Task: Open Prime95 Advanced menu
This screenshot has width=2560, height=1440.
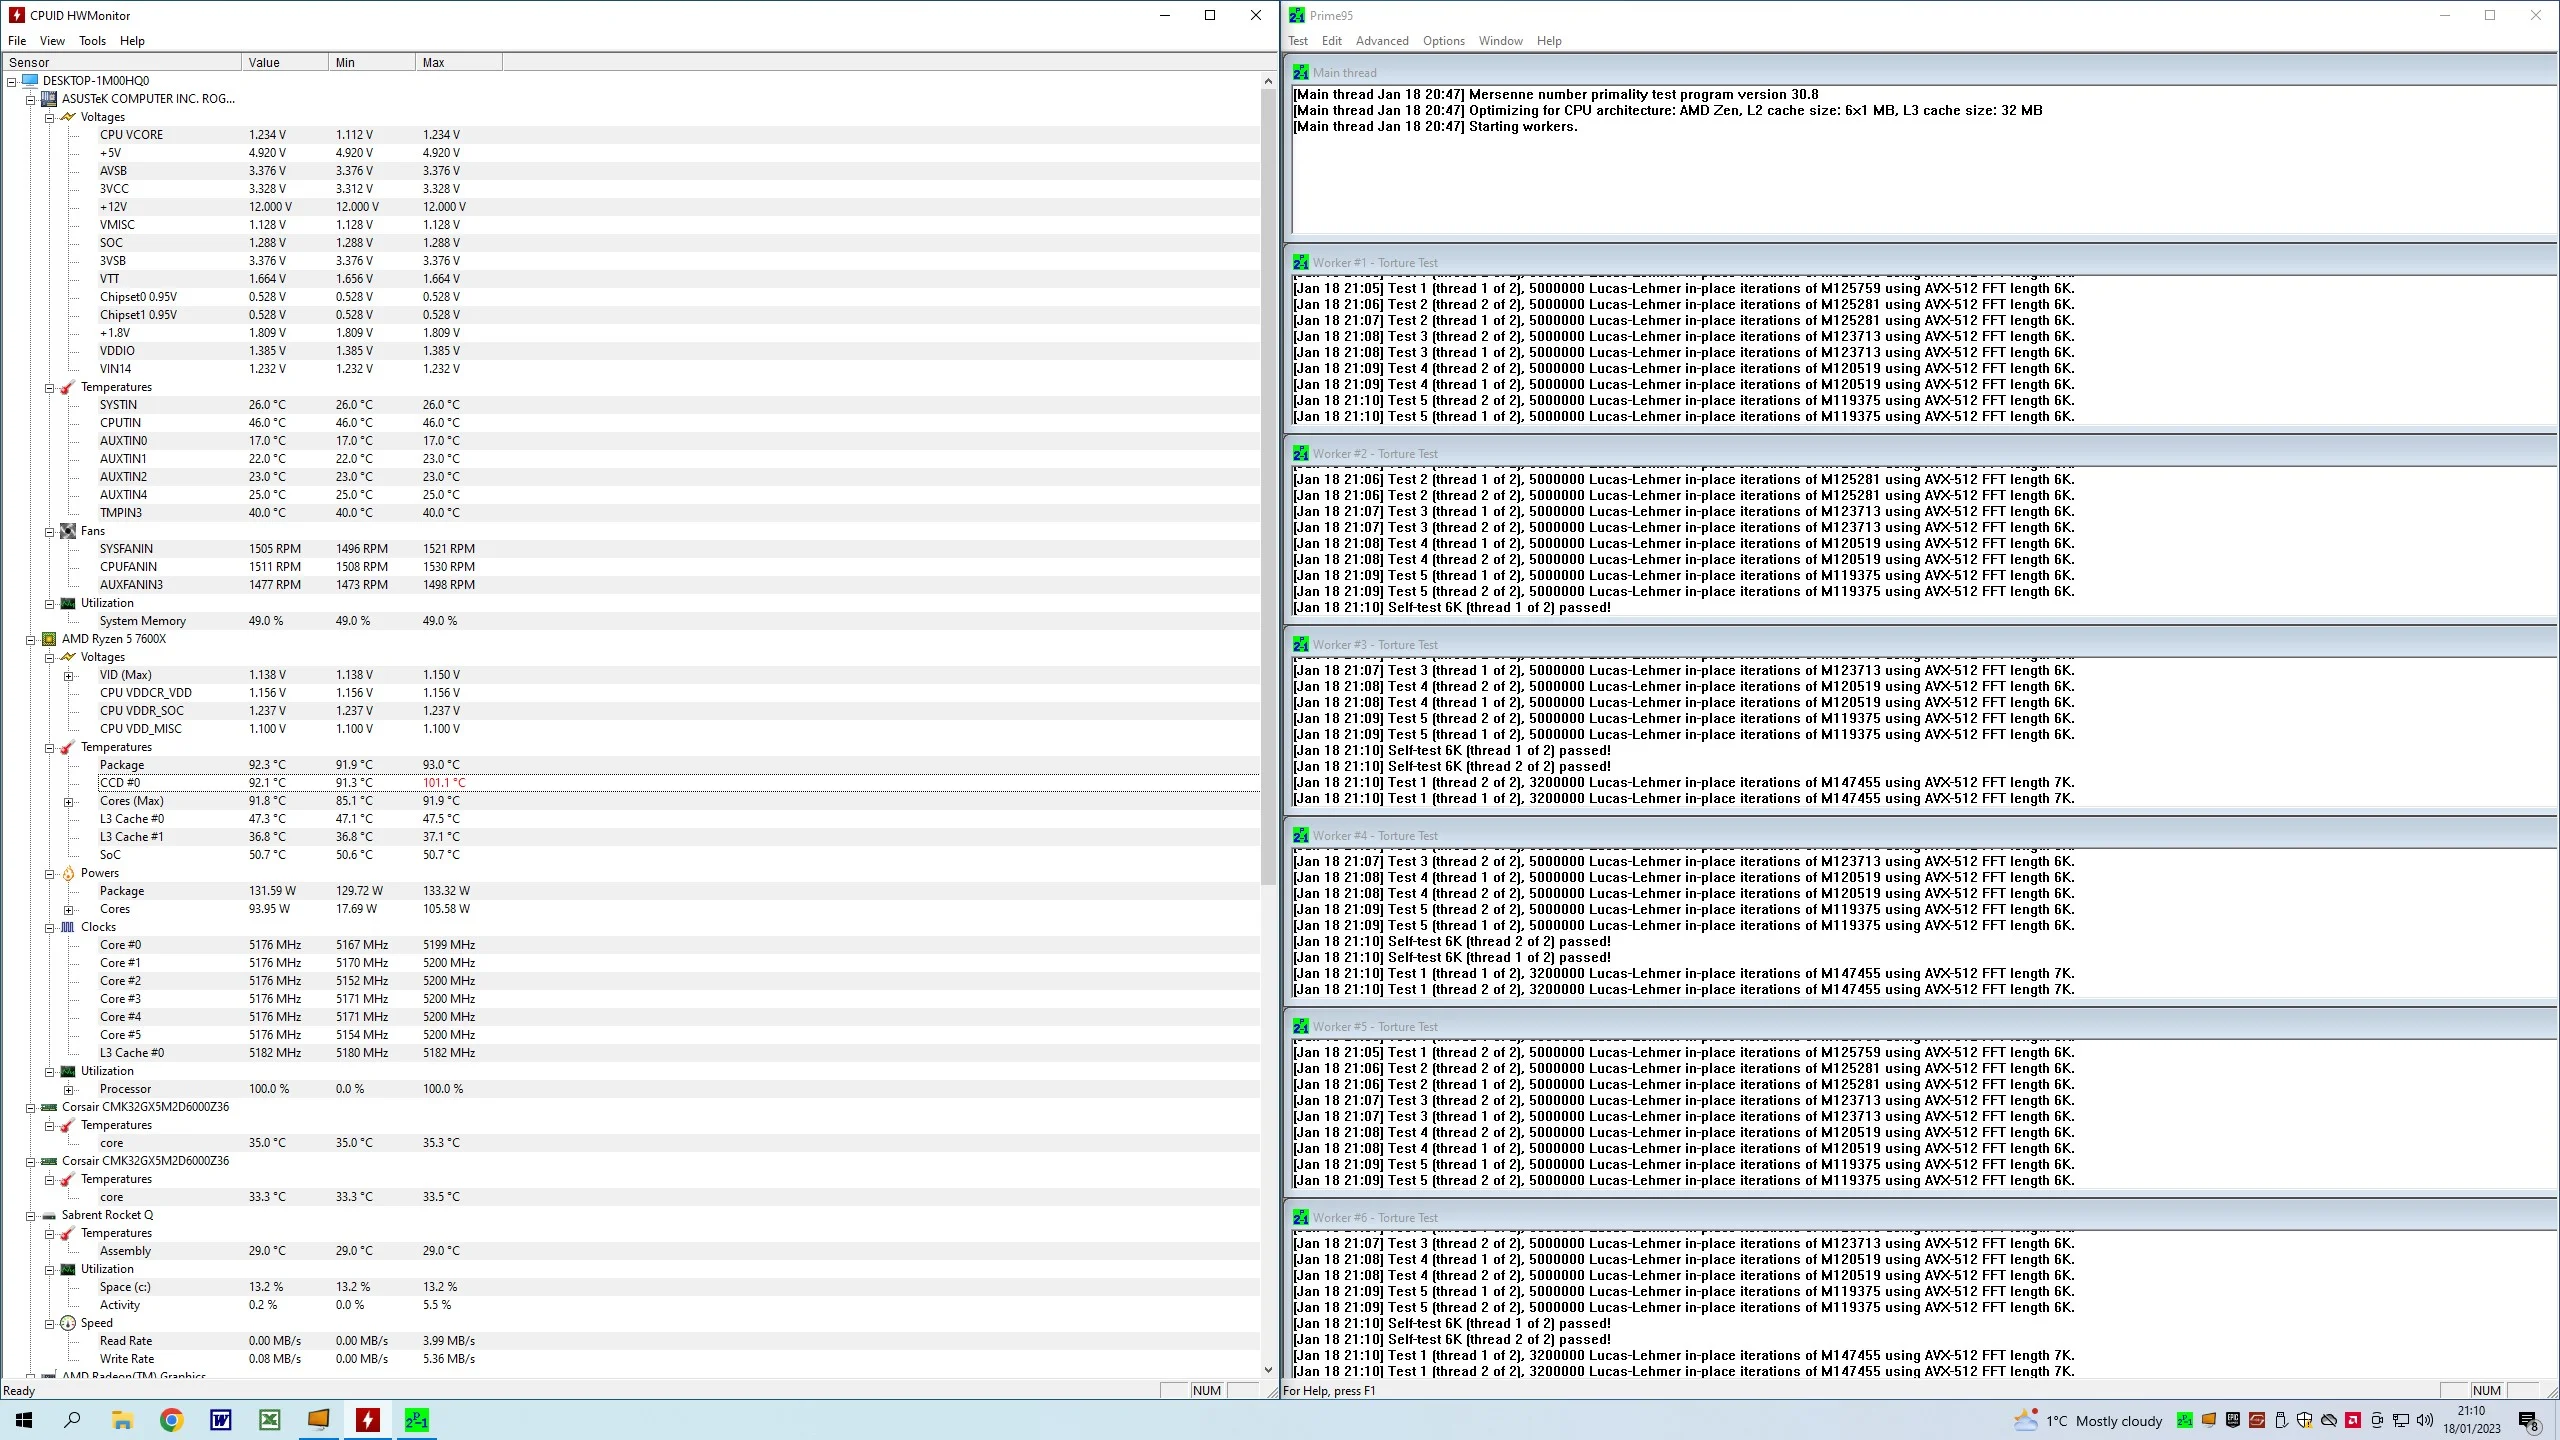Action: pyautogui.click(x=1382, y=41)
